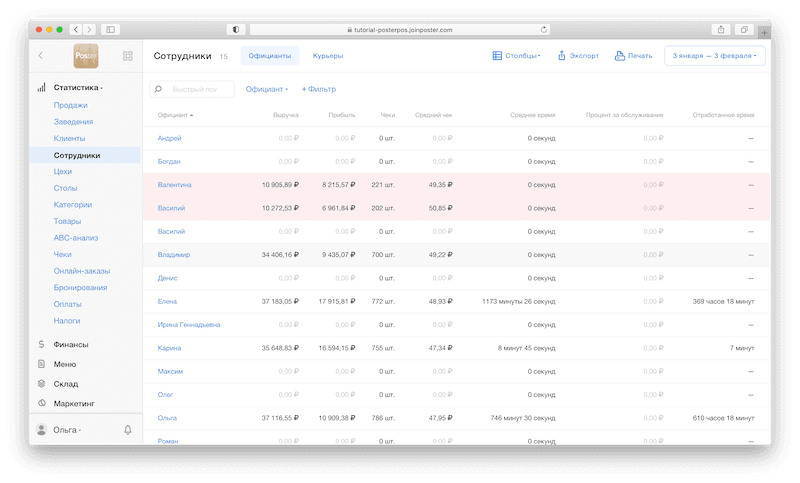The width and height of the screenshot is (800, 483).
Task: Open new Safari tab plus
Action: point(764,33)
